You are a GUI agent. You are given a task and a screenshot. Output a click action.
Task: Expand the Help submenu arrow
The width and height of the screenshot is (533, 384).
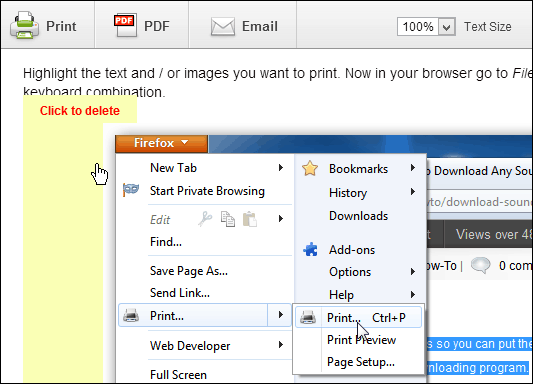tap(413, 294)
